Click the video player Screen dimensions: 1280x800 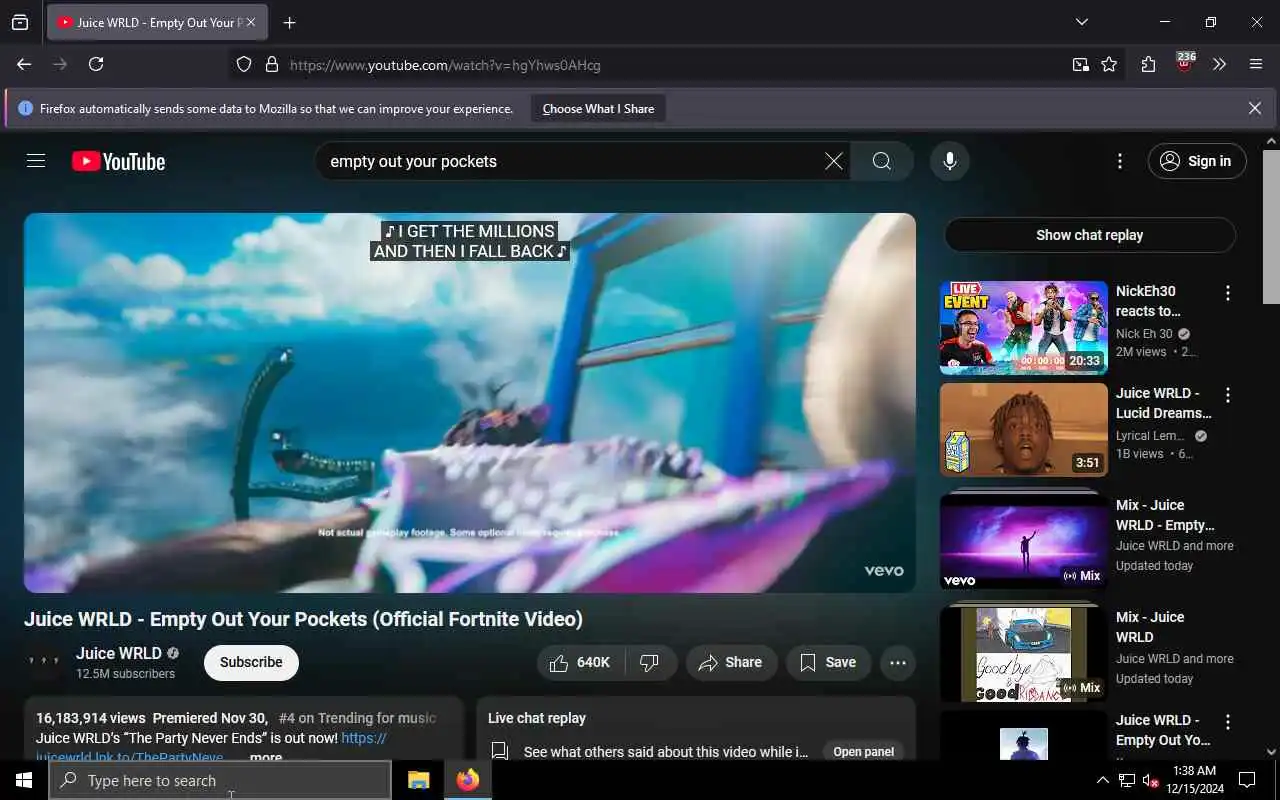[x=470, y=402]
